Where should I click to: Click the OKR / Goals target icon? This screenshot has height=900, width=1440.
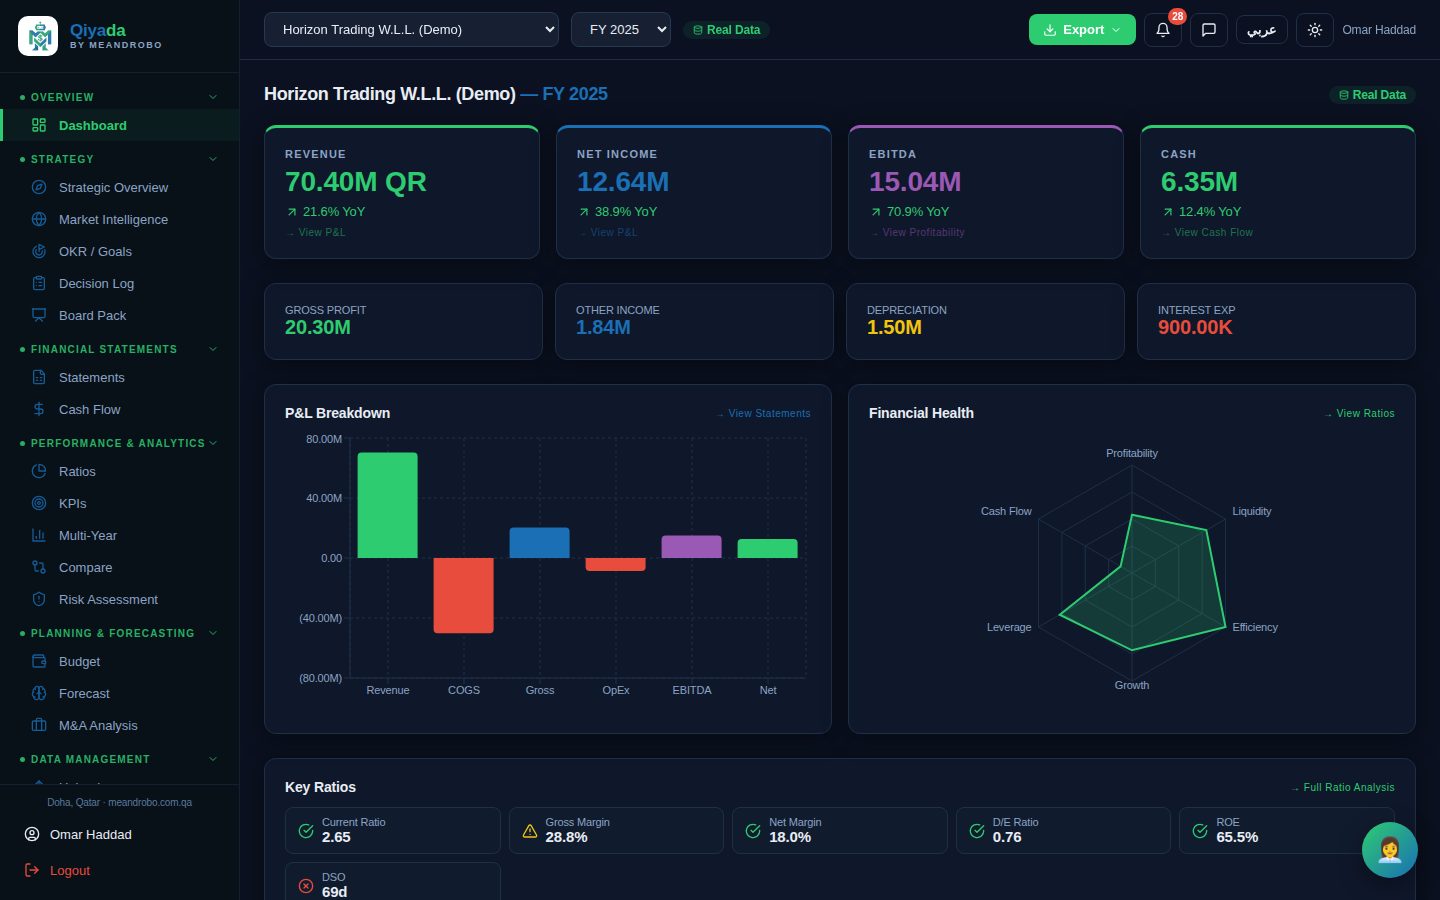(39, 251)
